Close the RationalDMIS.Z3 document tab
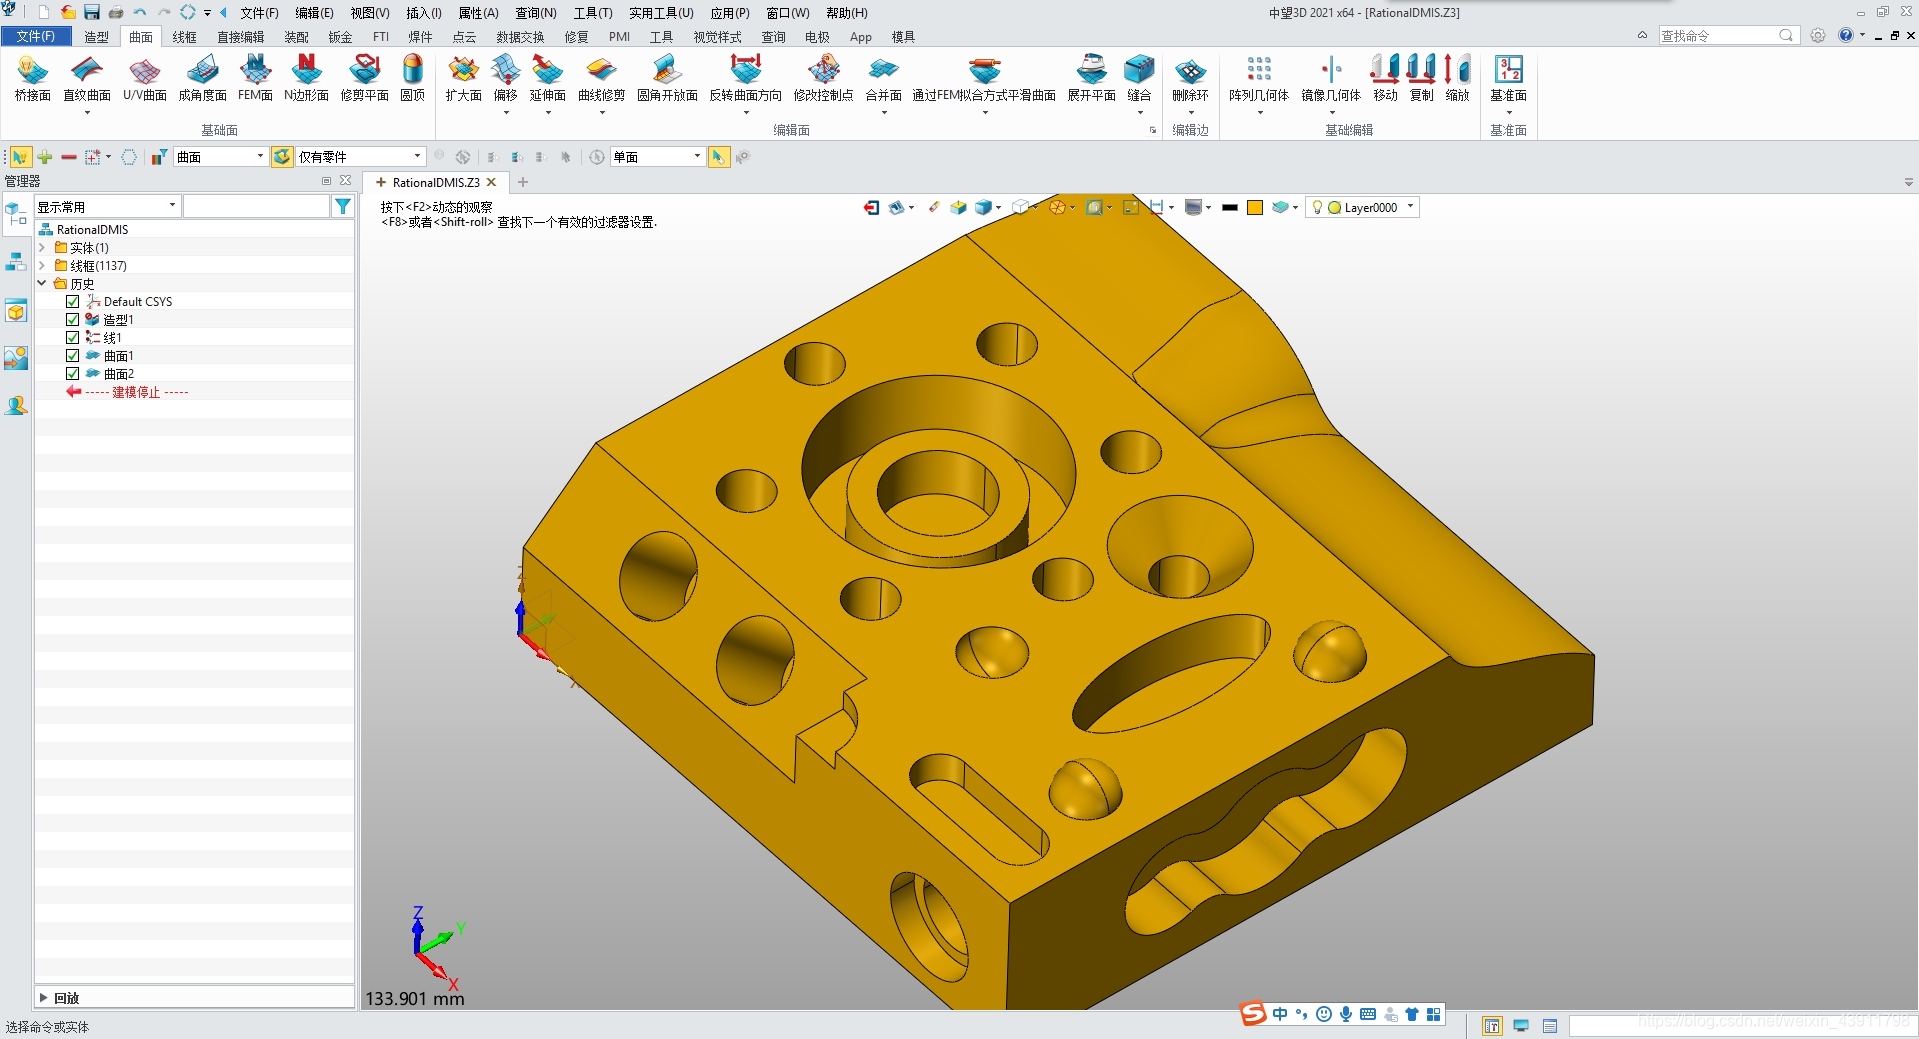This screenshot has height=1039, width=1919. (x=491, y=182)
